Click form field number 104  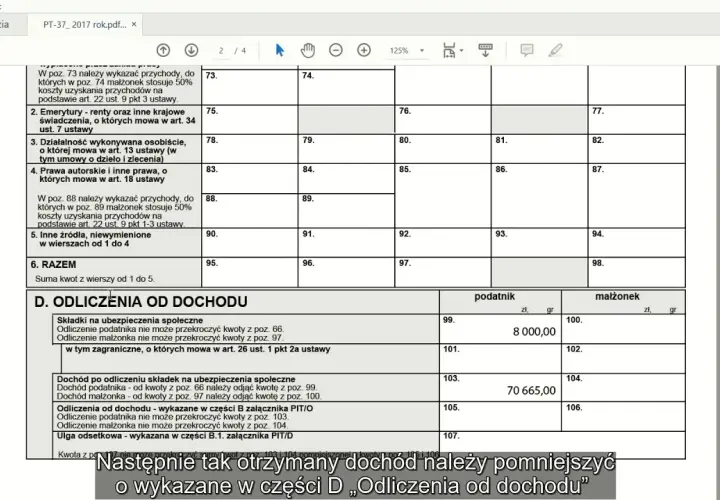(623, 388)
